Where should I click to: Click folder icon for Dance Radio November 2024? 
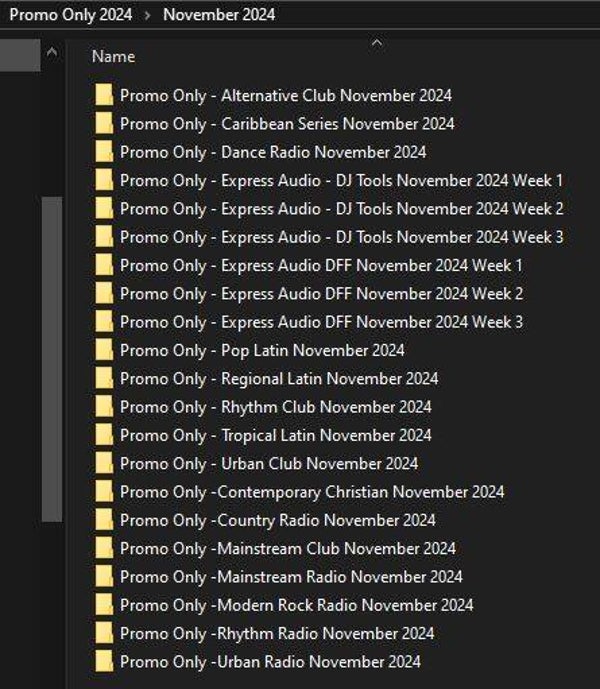(x=104, y=152)
